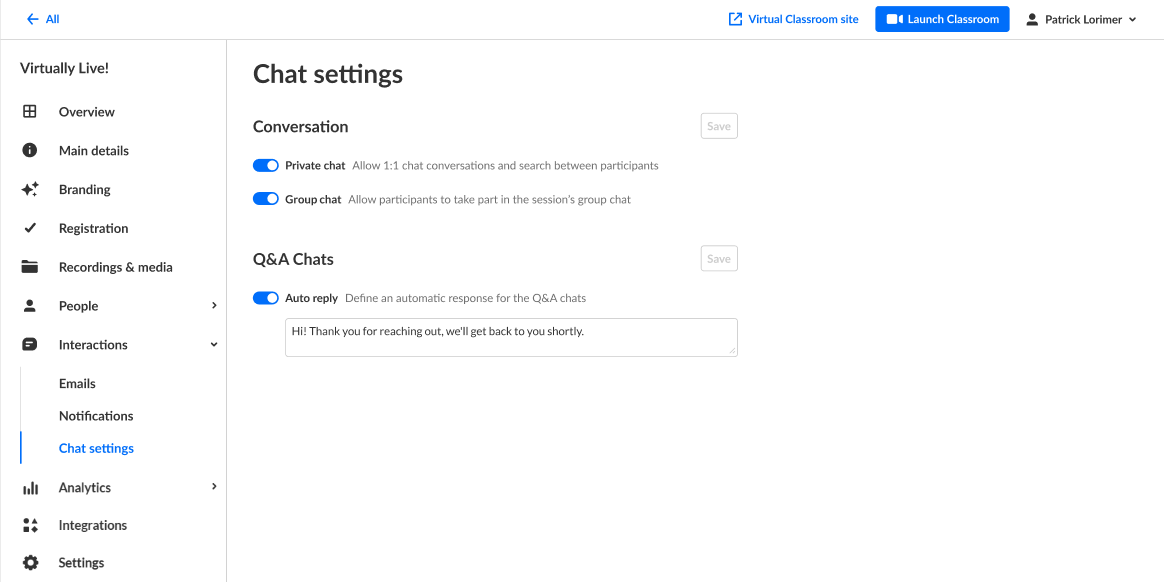
Task: Go to the Notifications menu item
Action: coord(96,416)
